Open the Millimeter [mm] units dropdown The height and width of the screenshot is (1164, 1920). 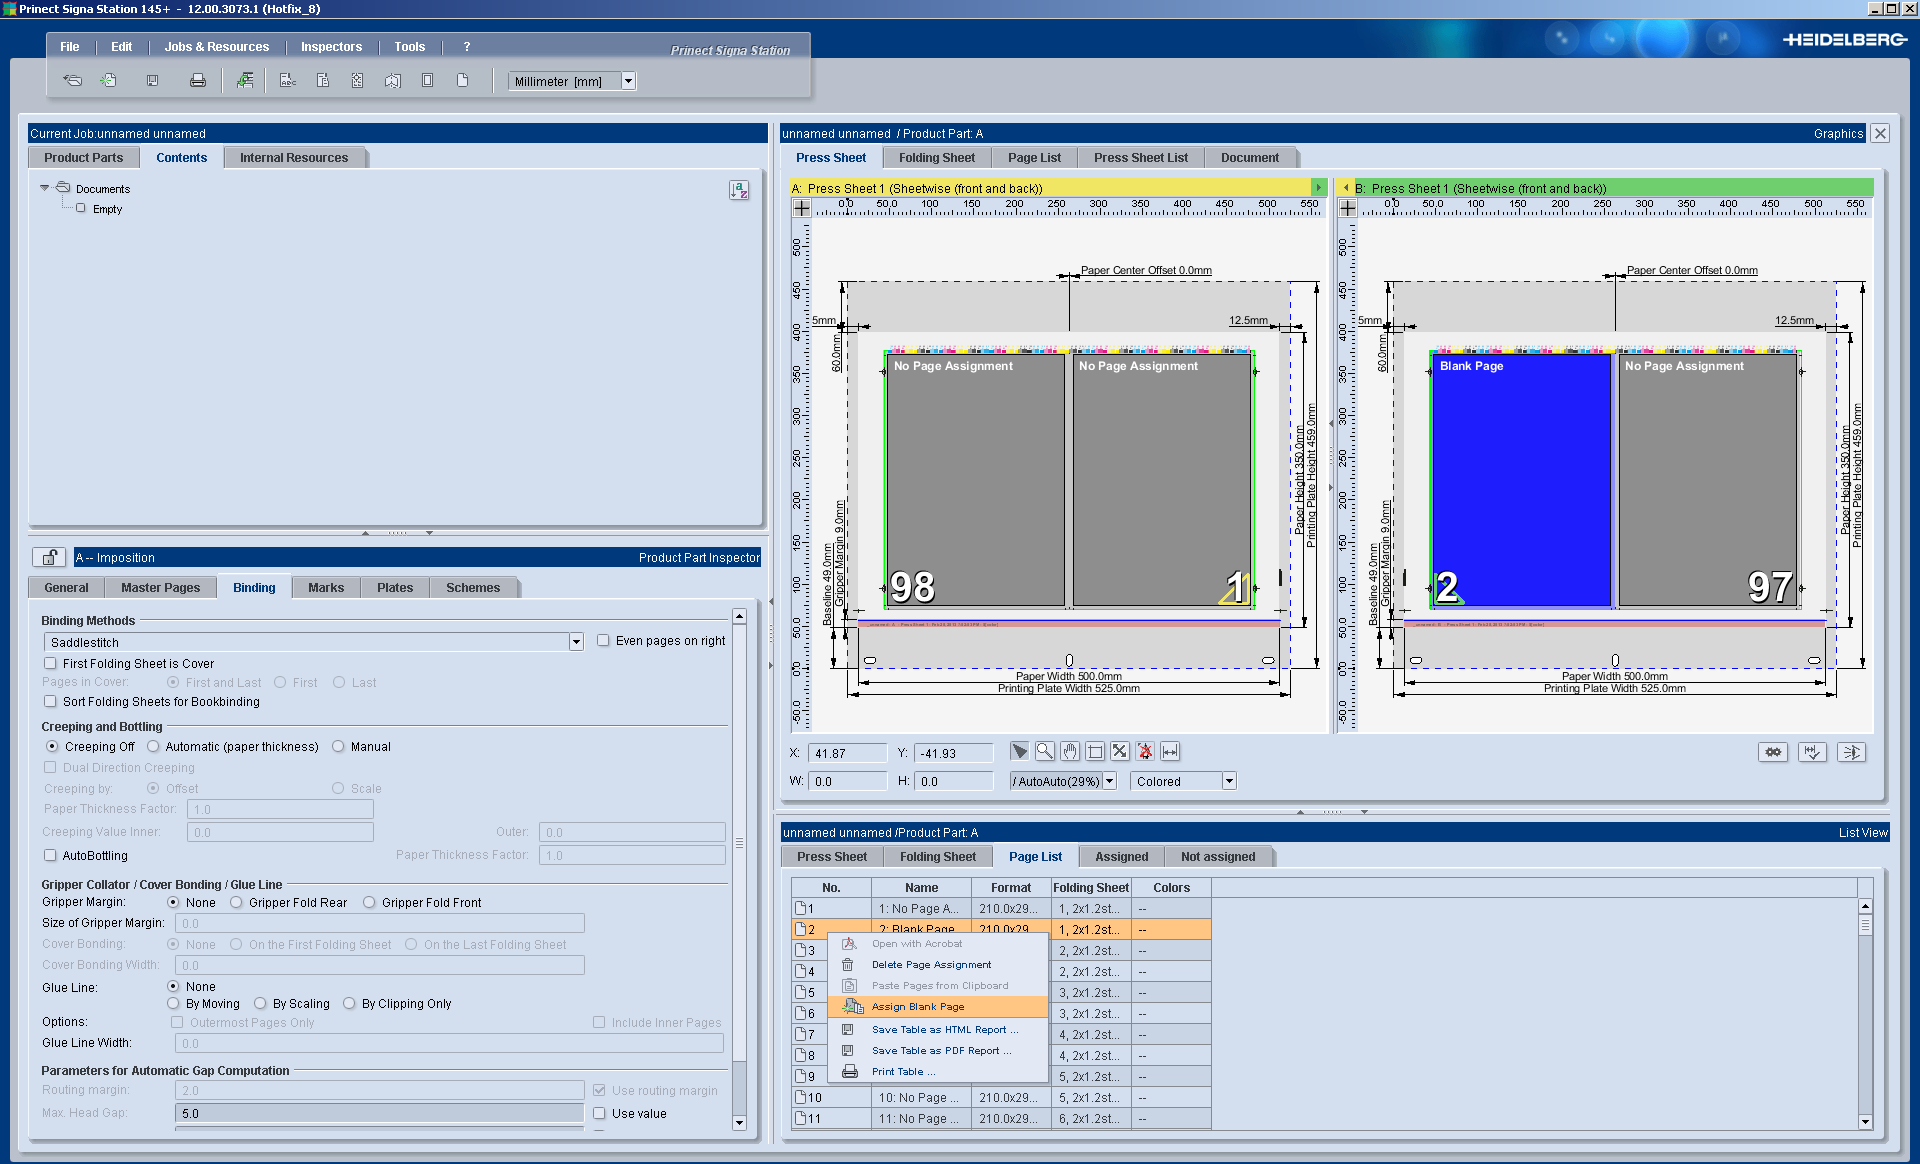click(629, 81)
